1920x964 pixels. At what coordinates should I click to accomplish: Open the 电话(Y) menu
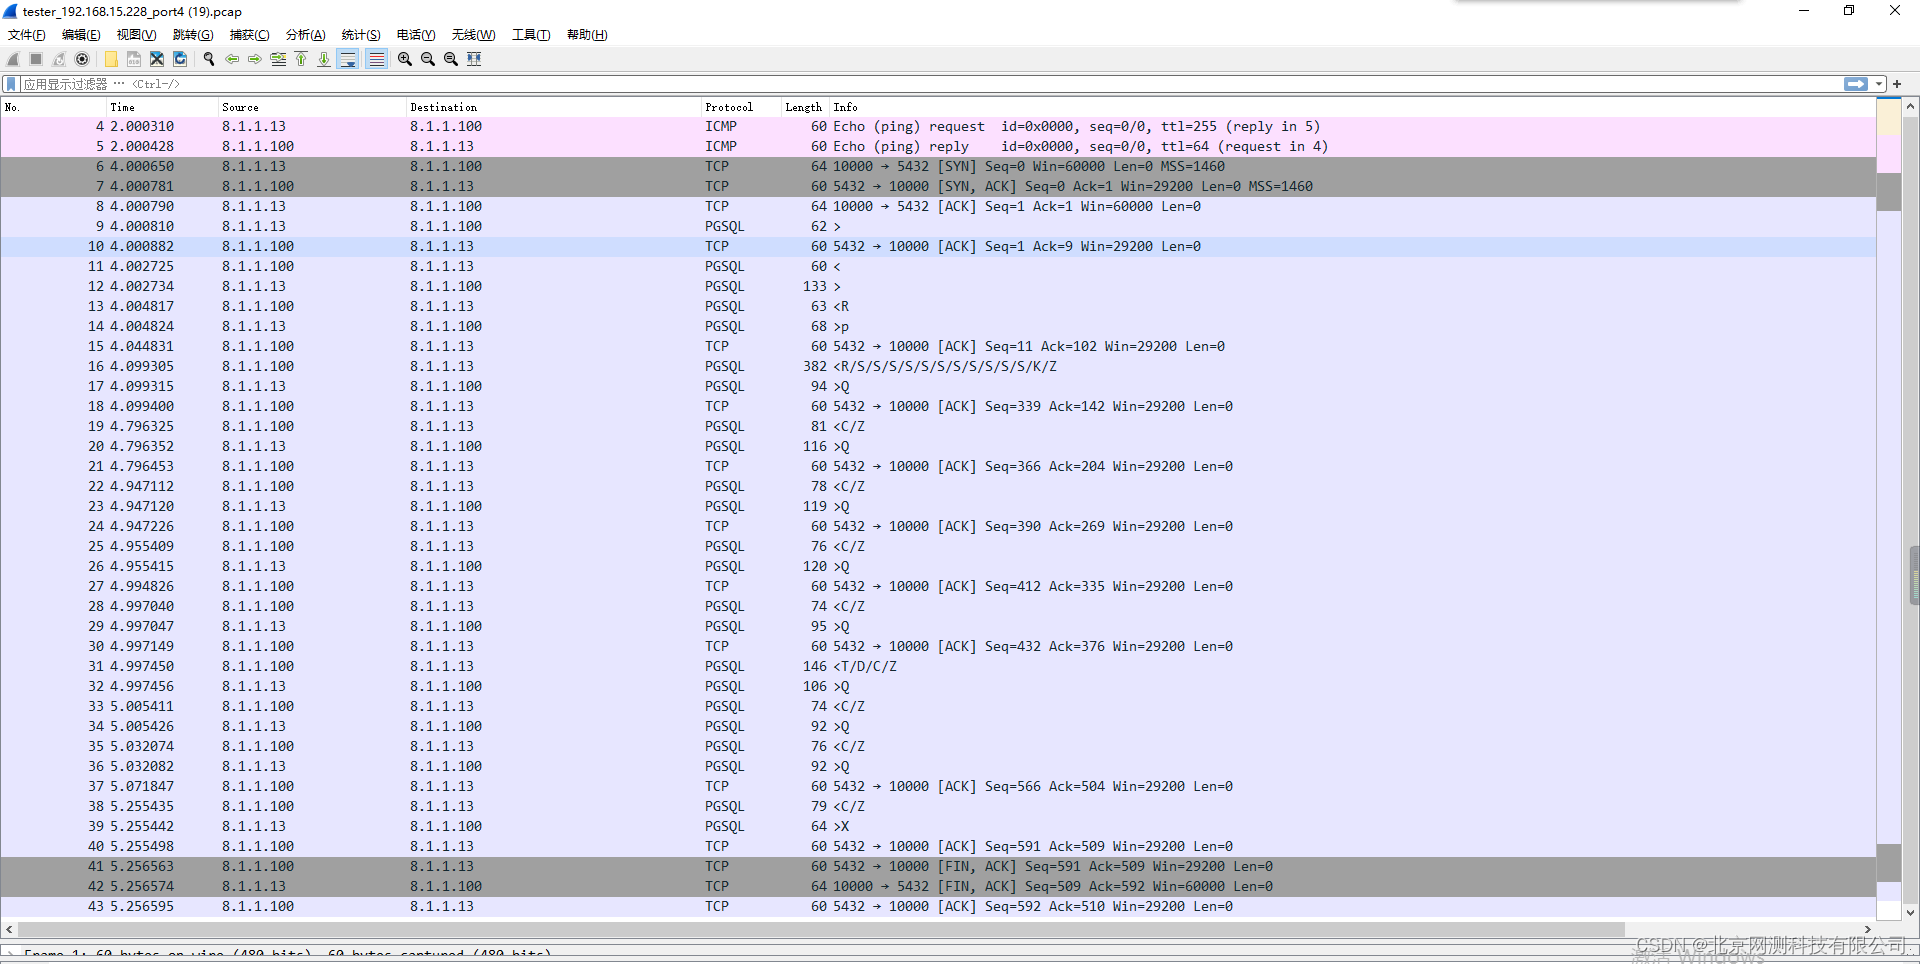click(416, 35)
